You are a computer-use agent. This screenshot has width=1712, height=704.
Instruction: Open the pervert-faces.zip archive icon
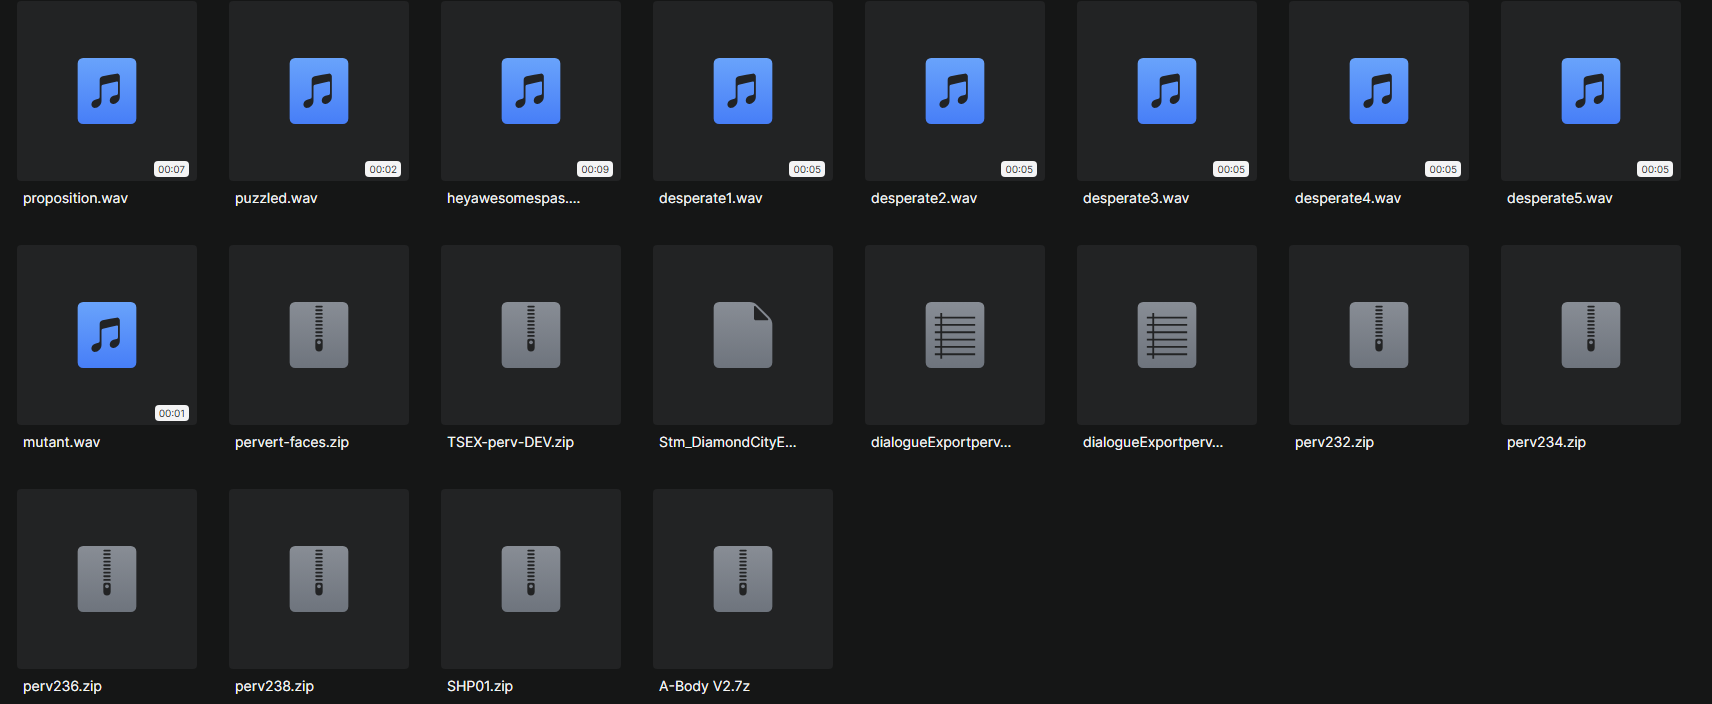click(x=319, y=335)
